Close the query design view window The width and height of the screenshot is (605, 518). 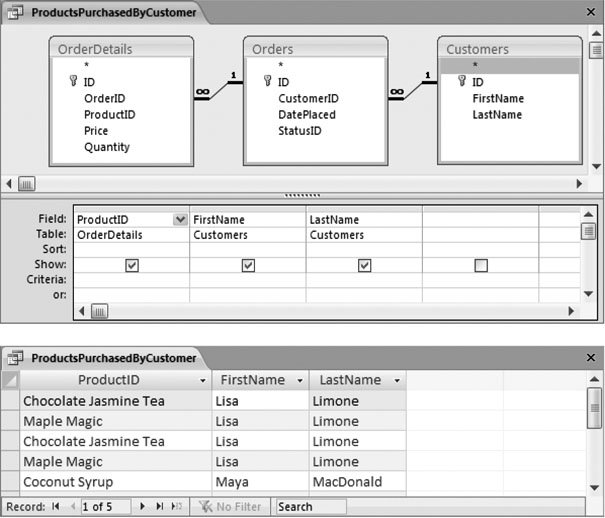pos(591,12)
